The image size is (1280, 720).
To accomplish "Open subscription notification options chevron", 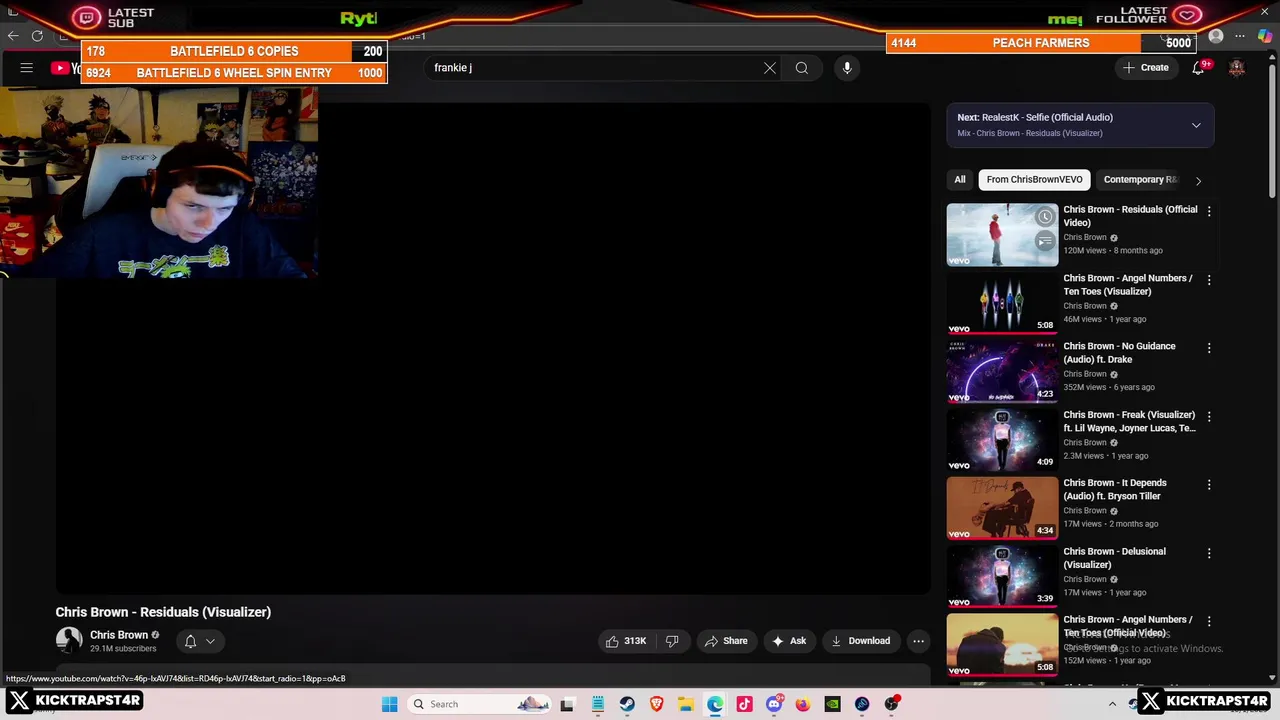I will click(210, 641).
